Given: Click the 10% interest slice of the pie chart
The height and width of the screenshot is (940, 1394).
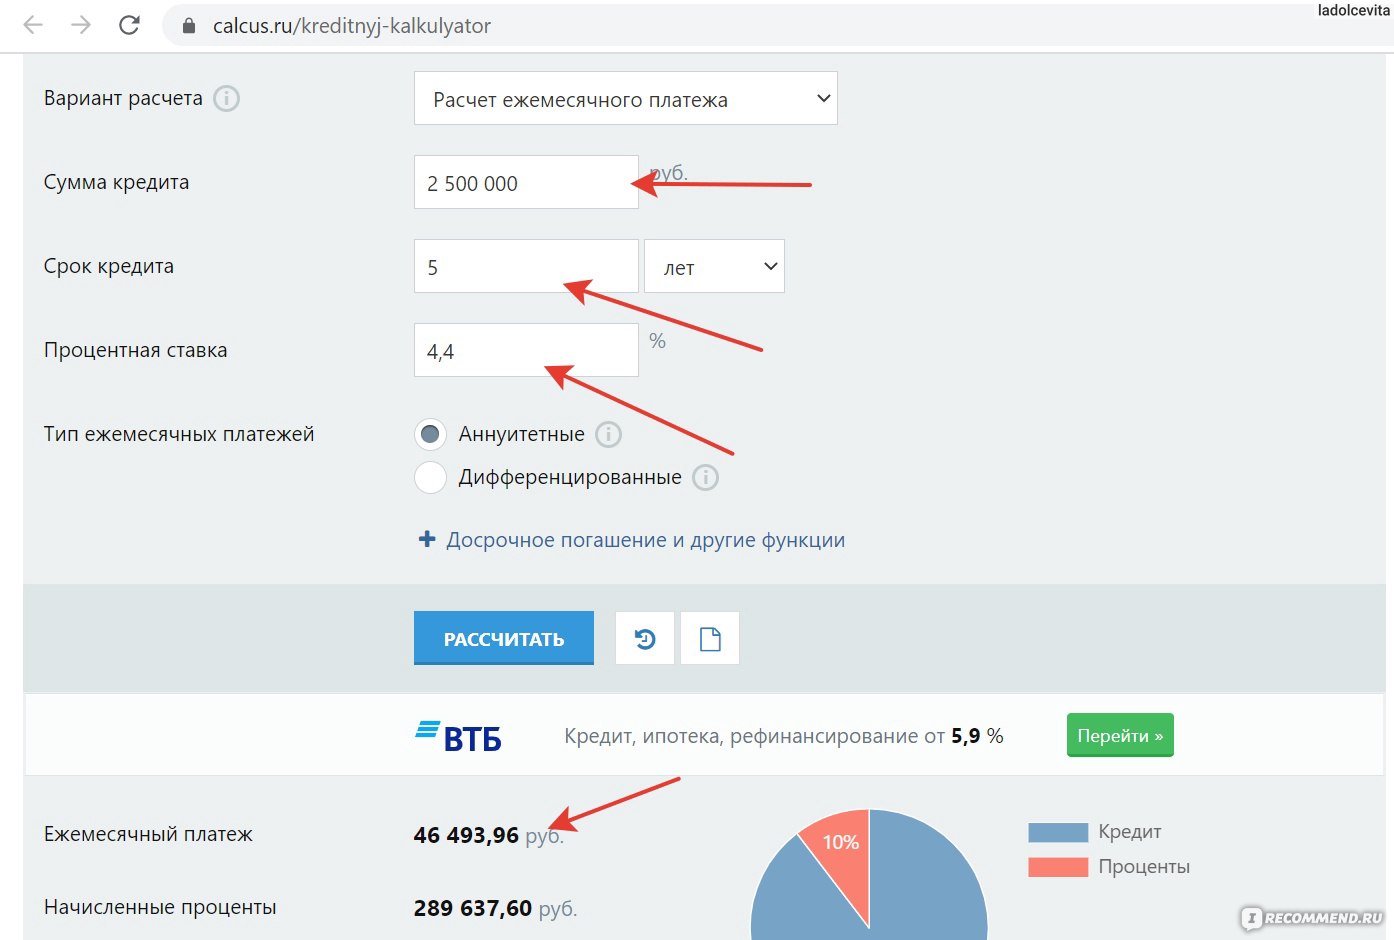Looking at the screenshot, I should point(840,850).
